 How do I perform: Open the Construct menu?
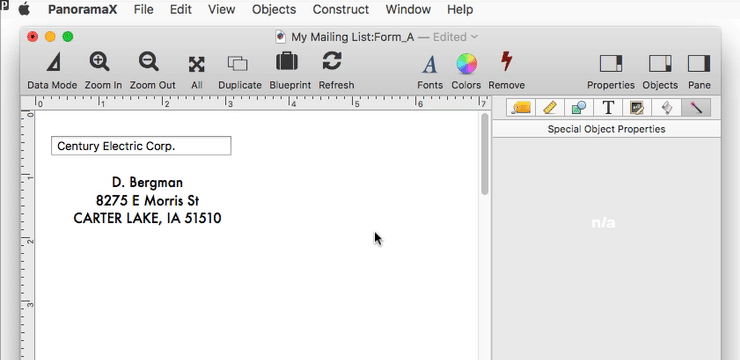pyautogui.click(x=341, y=9)
